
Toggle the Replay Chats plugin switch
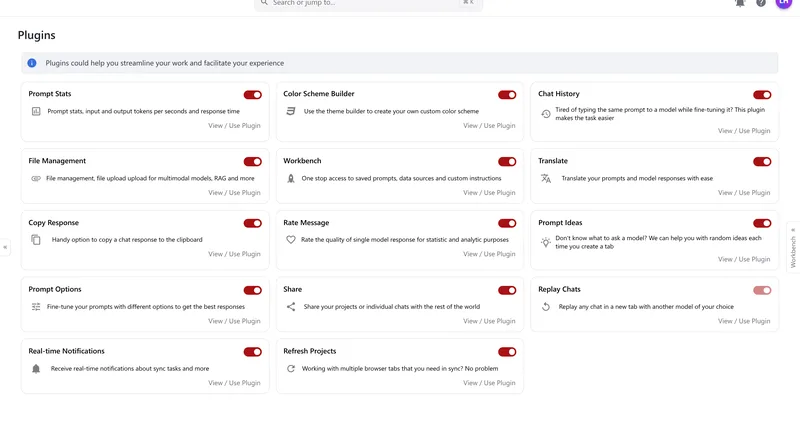point(762,290)
